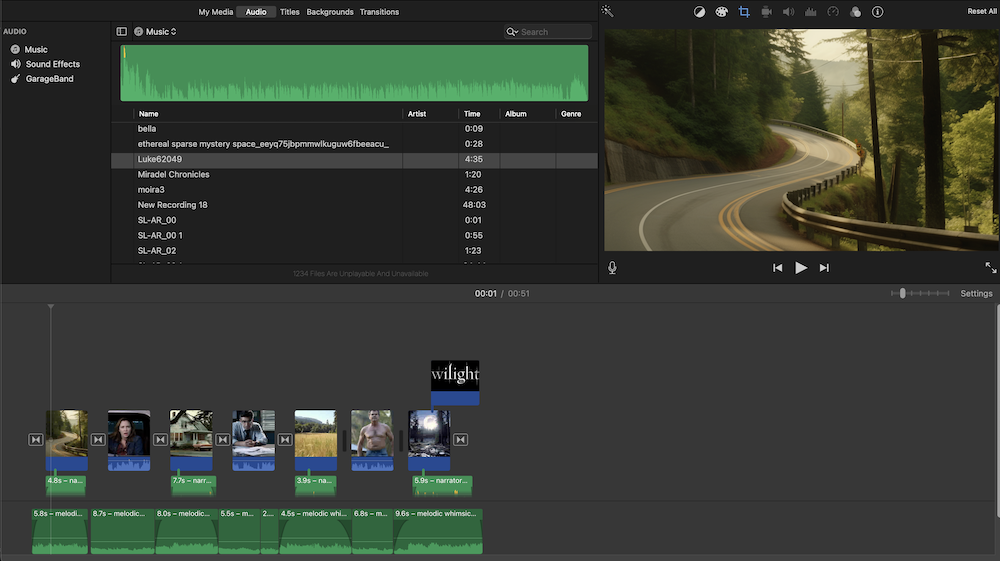
Task: Open the Color Balance tool
Action: coord(700,11)
